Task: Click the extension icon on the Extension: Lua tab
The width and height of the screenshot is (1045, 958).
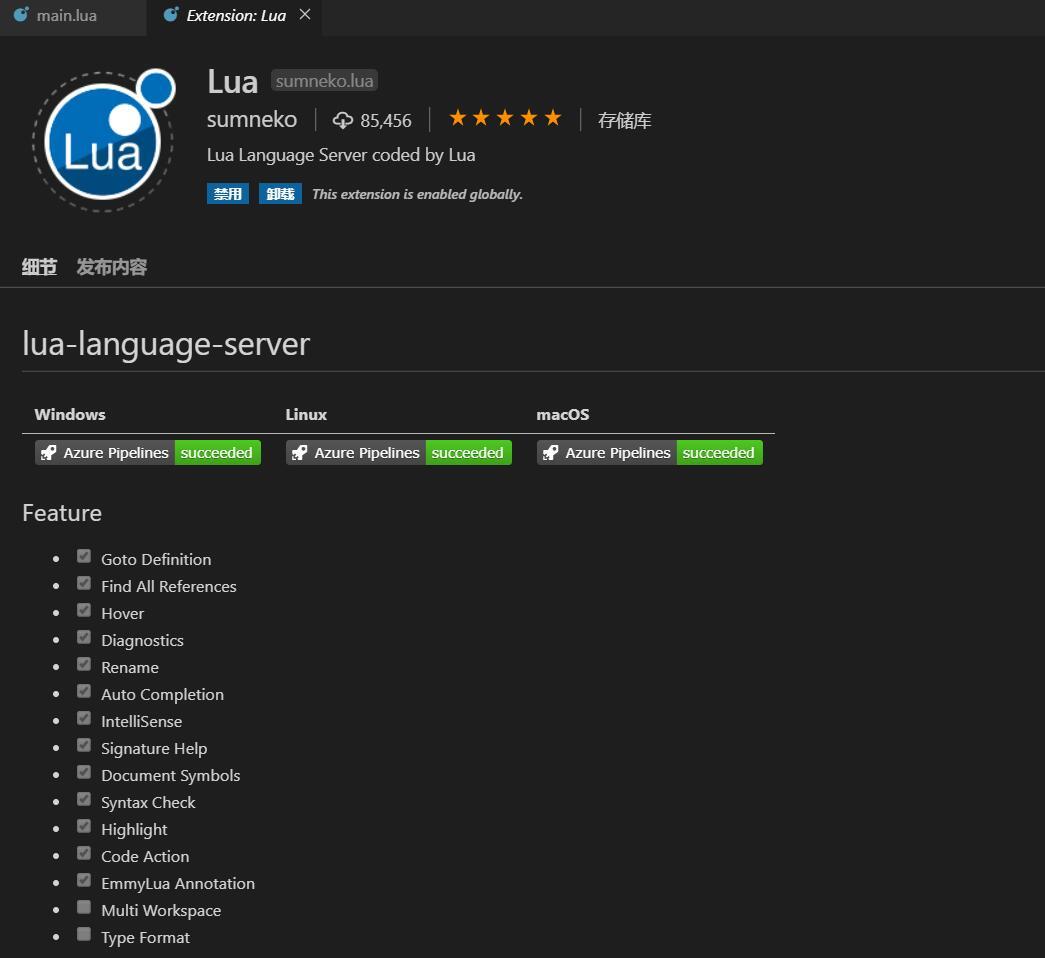Action: coord(168,15)
